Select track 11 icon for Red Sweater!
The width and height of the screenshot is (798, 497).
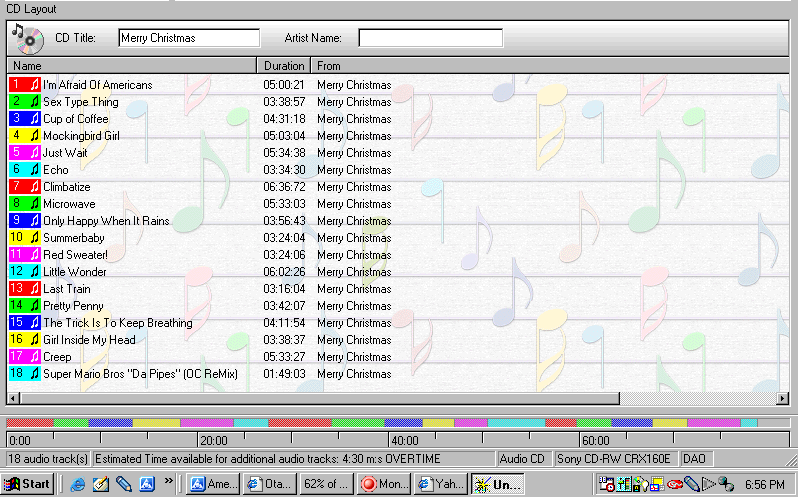(x=25, y=254)
